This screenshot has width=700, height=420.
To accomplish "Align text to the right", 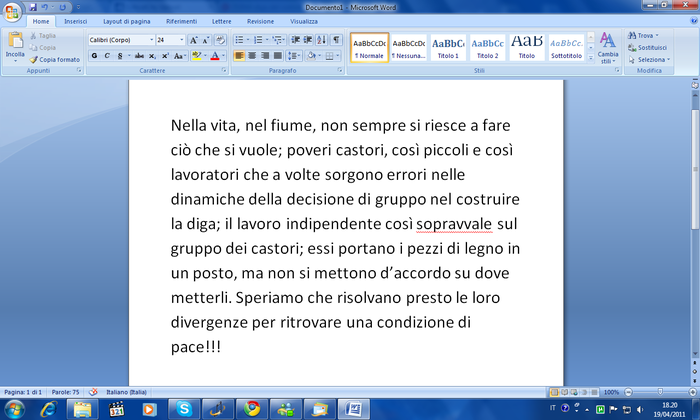I will tap(265, 56).
